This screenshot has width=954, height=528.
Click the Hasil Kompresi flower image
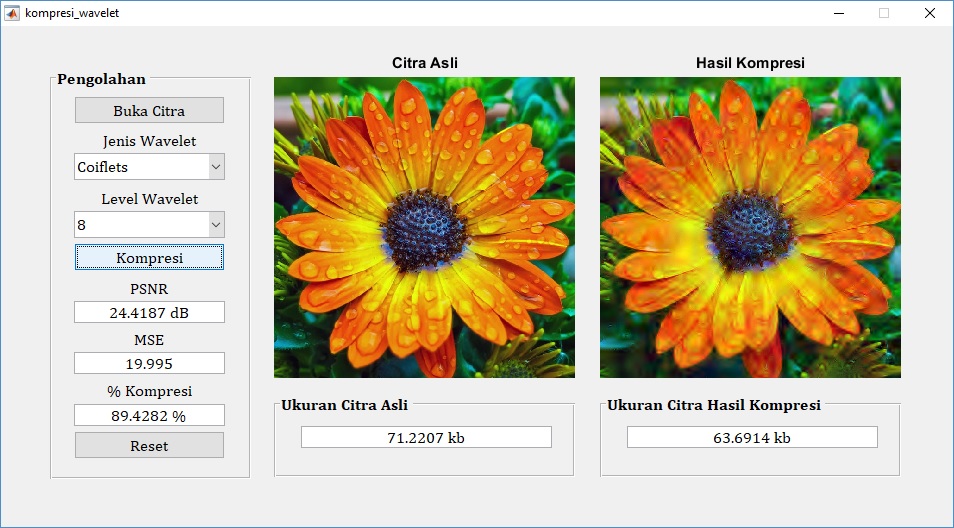tap(750, 227)
